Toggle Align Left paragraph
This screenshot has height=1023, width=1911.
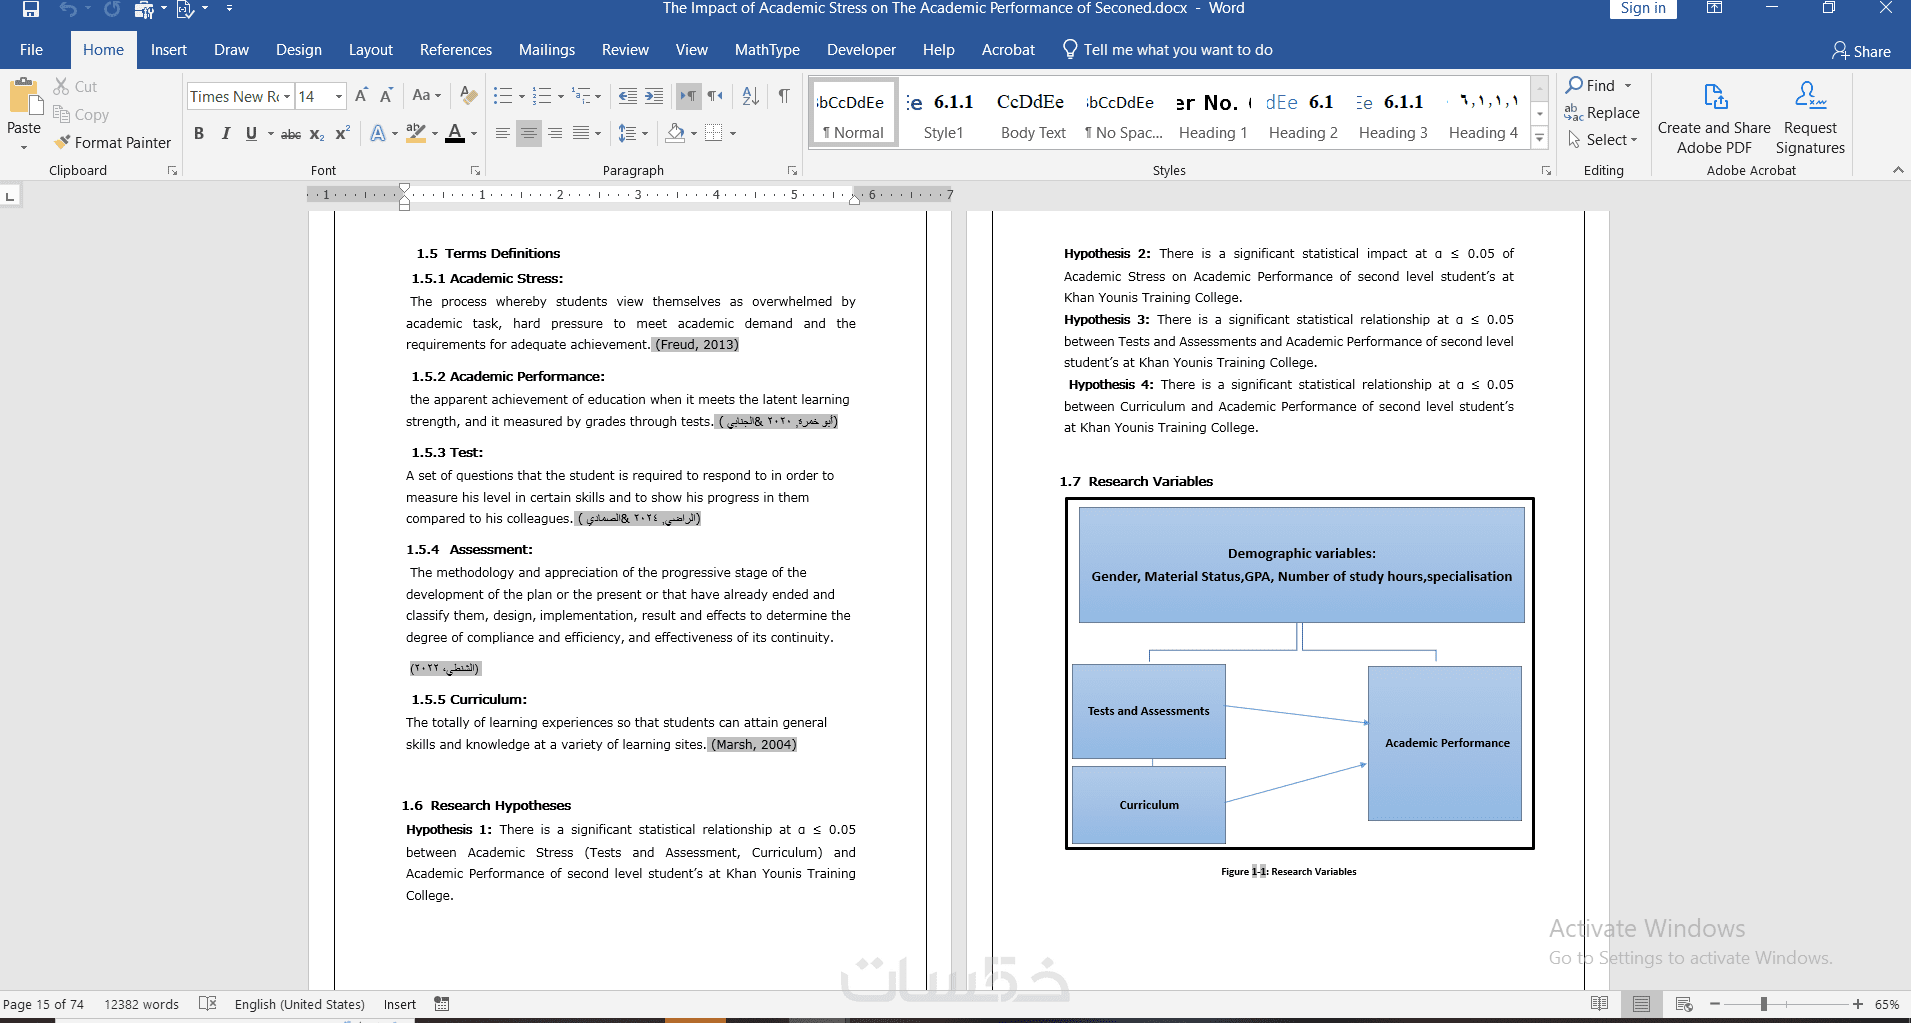(503, 133)
